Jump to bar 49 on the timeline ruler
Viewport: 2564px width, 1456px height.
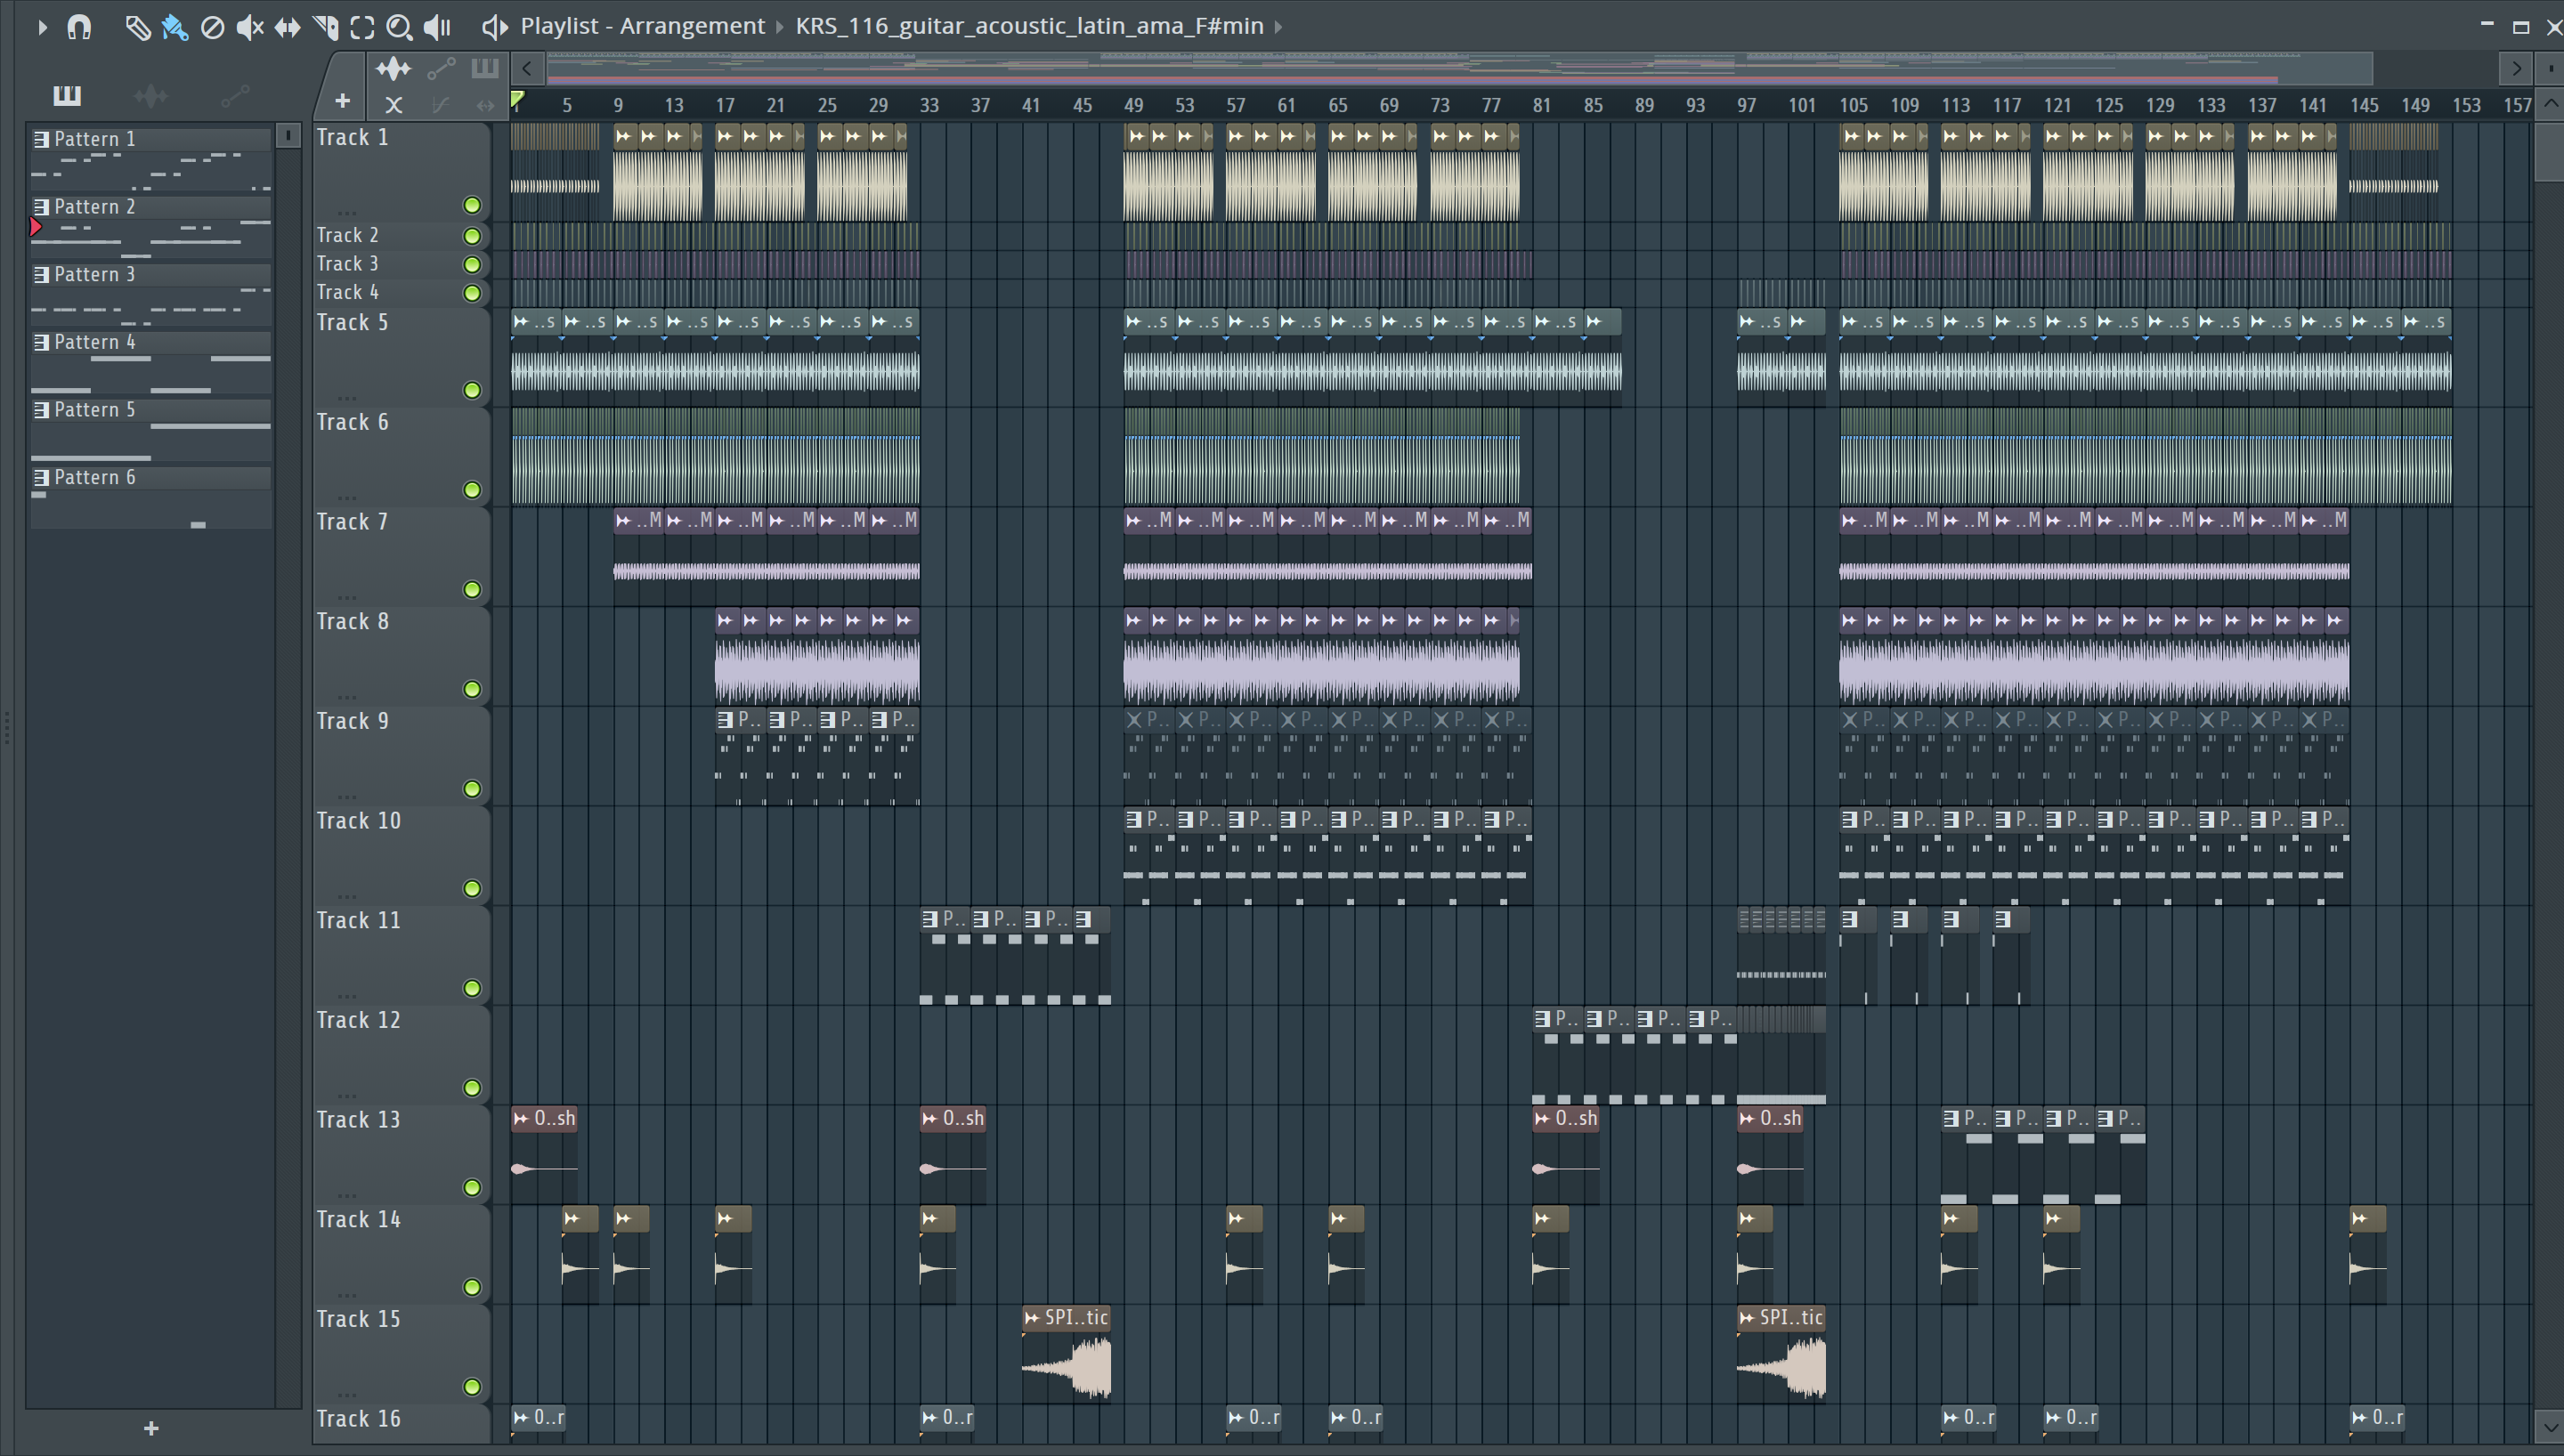1133,105
